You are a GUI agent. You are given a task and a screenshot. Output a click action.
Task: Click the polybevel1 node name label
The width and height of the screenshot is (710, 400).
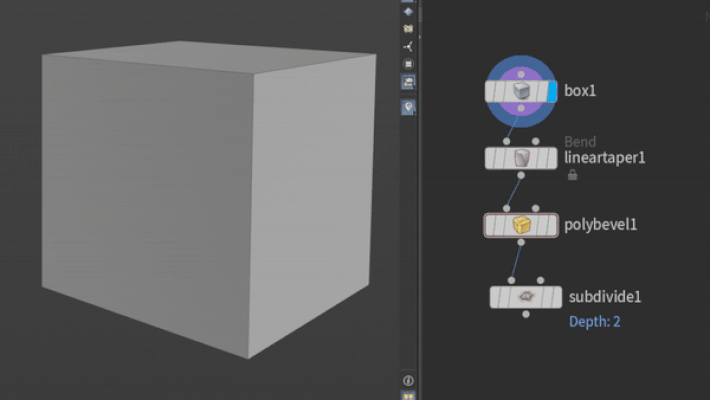600,225
